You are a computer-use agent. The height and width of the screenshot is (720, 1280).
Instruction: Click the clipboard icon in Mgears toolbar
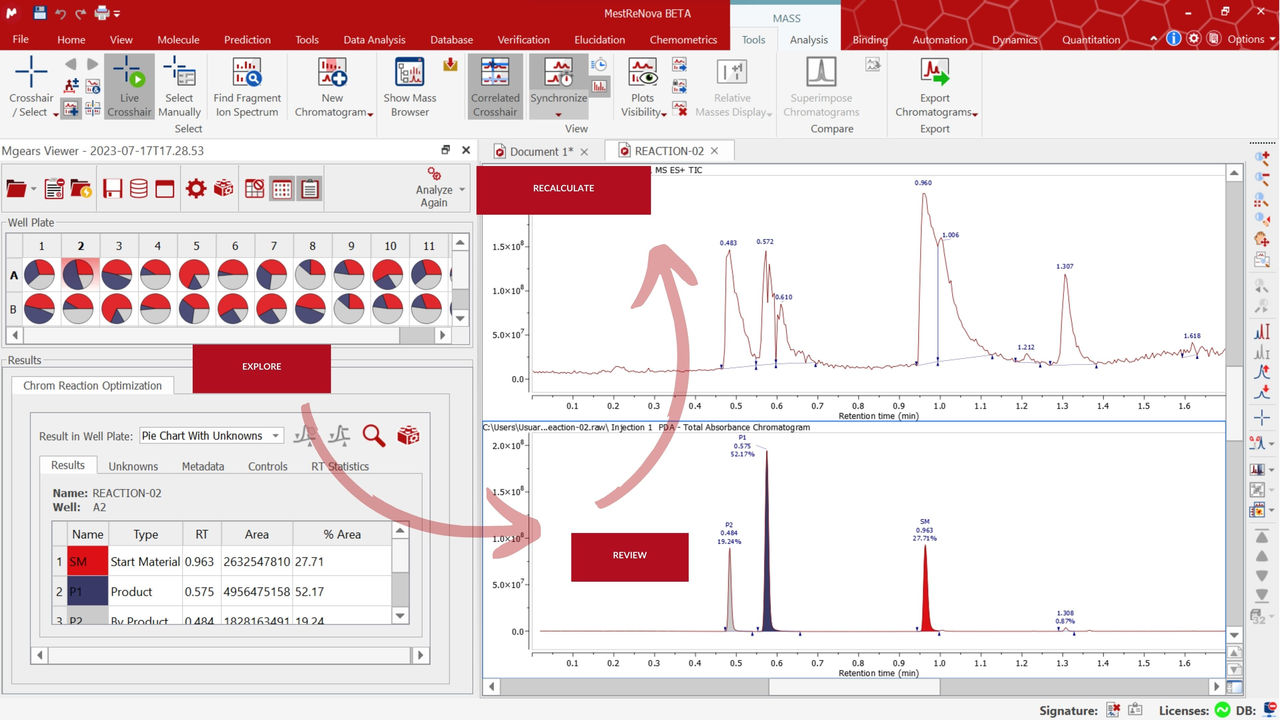309,188
